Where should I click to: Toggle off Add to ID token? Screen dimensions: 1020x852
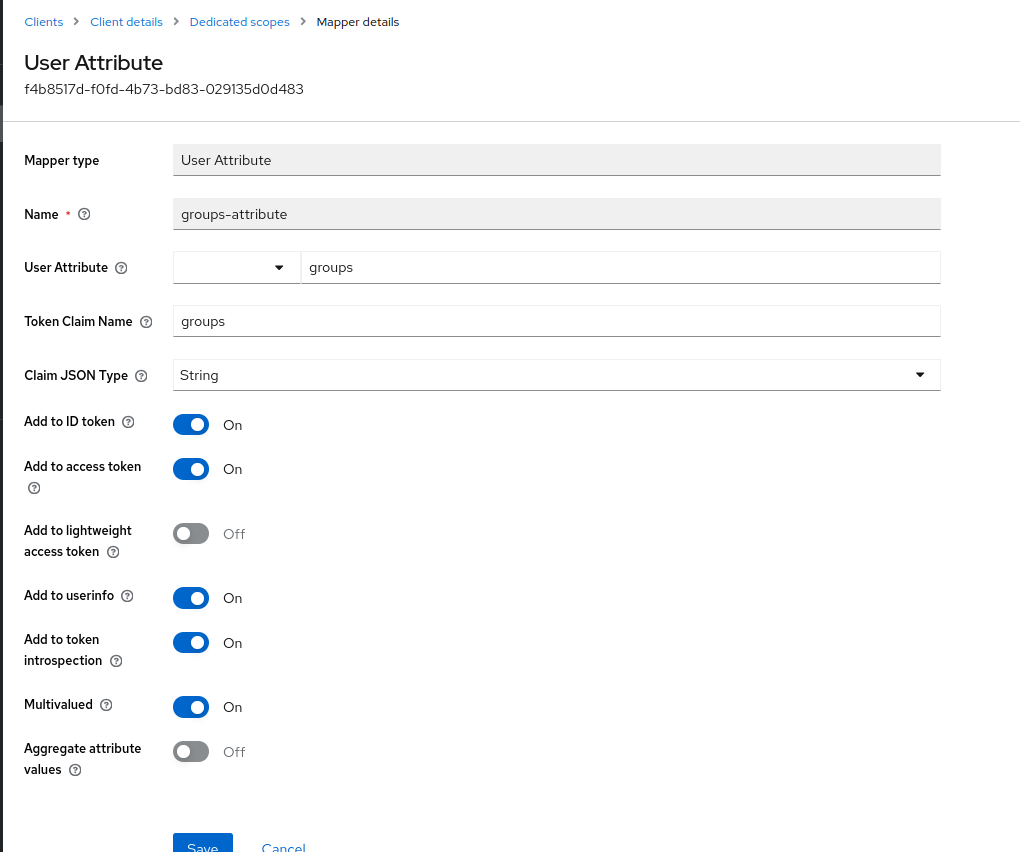pos(191,424)
